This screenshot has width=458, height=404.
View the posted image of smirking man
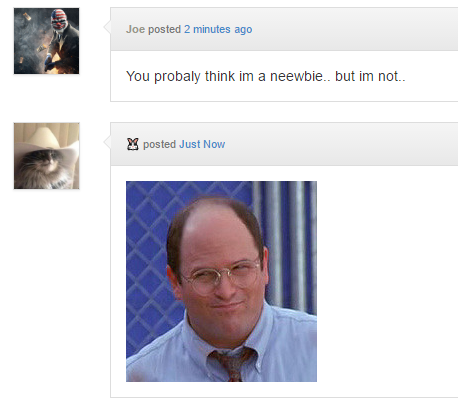221,281
